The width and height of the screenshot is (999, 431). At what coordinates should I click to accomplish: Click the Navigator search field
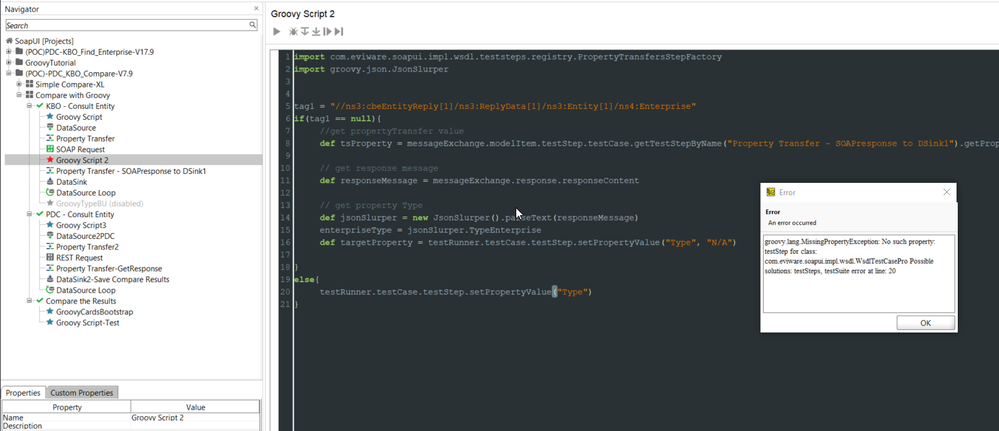[x=125, y=25]
